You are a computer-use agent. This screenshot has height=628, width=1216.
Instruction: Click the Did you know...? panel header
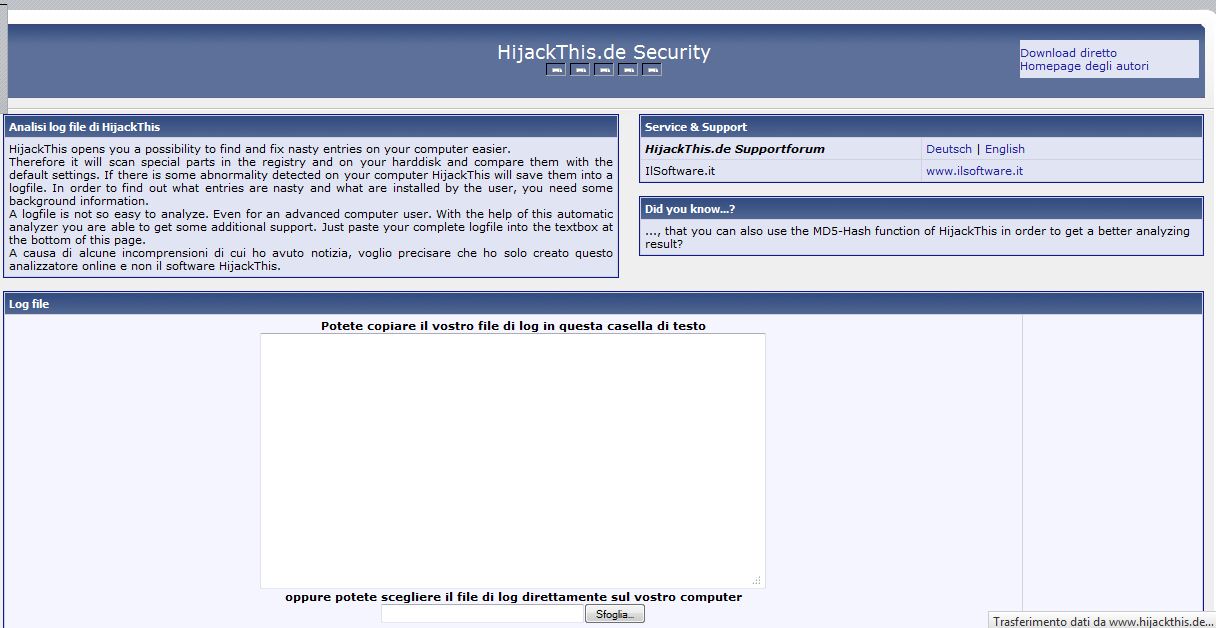tap(921, 209)
